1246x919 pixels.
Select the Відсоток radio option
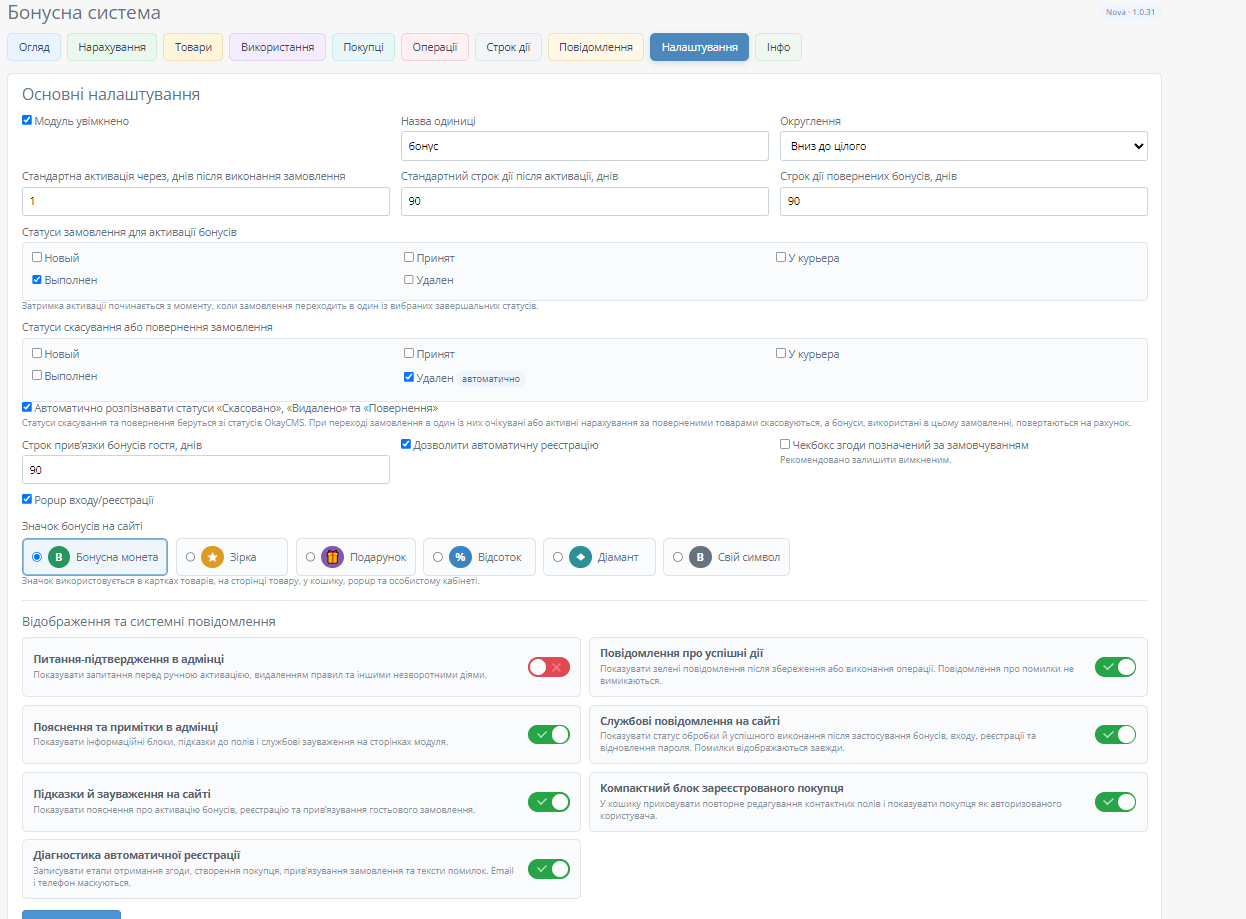438,557
